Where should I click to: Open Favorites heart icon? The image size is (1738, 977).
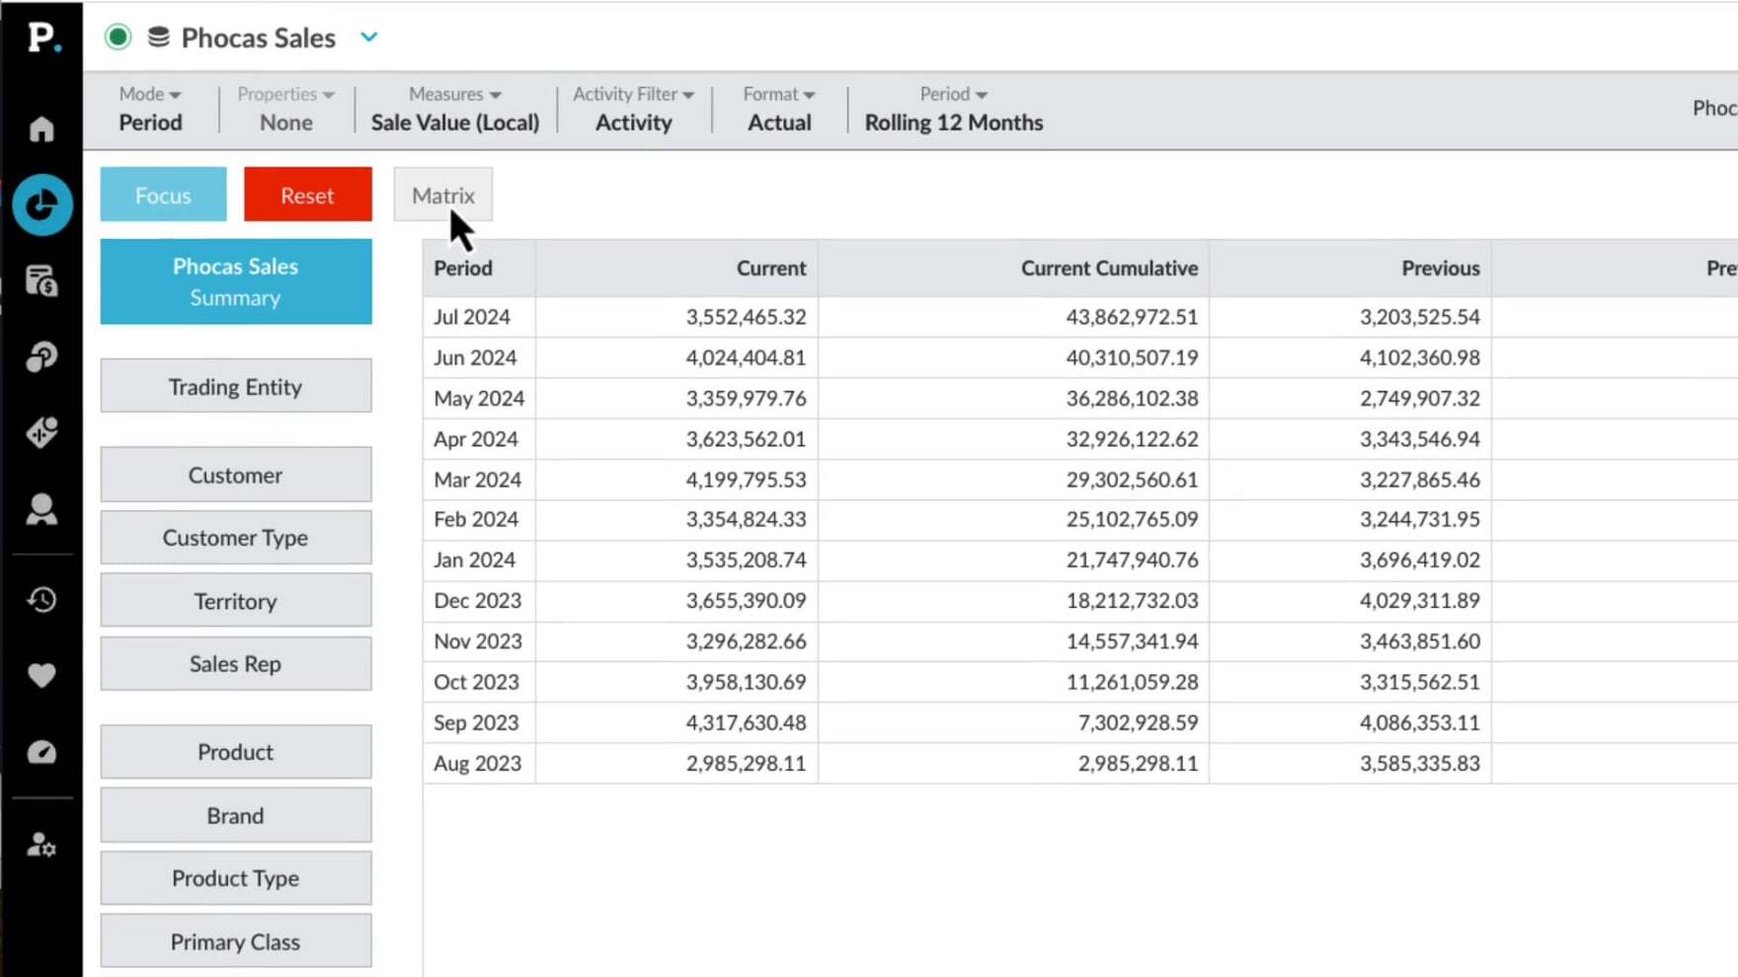click(41, 676)
